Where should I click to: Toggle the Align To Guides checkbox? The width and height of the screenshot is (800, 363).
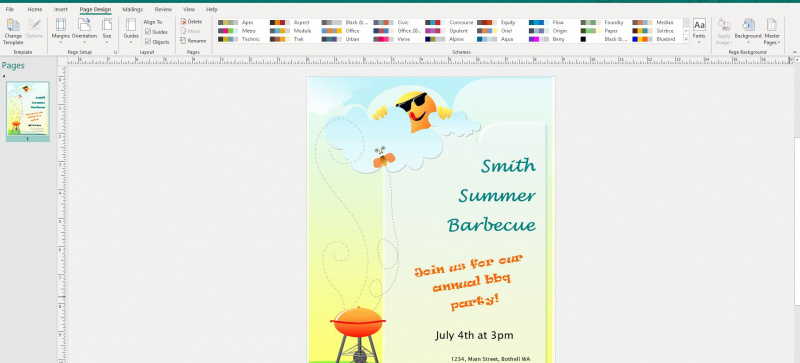point(156,32)
